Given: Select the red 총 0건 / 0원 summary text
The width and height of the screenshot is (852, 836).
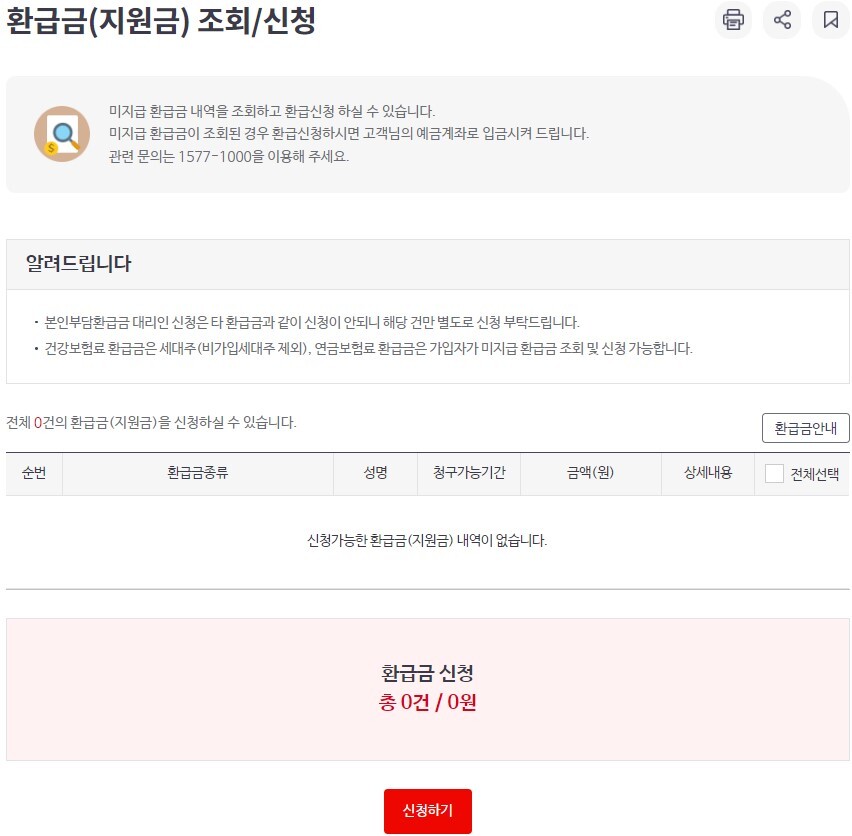Looking at the screenshot, I should (428, 702).
